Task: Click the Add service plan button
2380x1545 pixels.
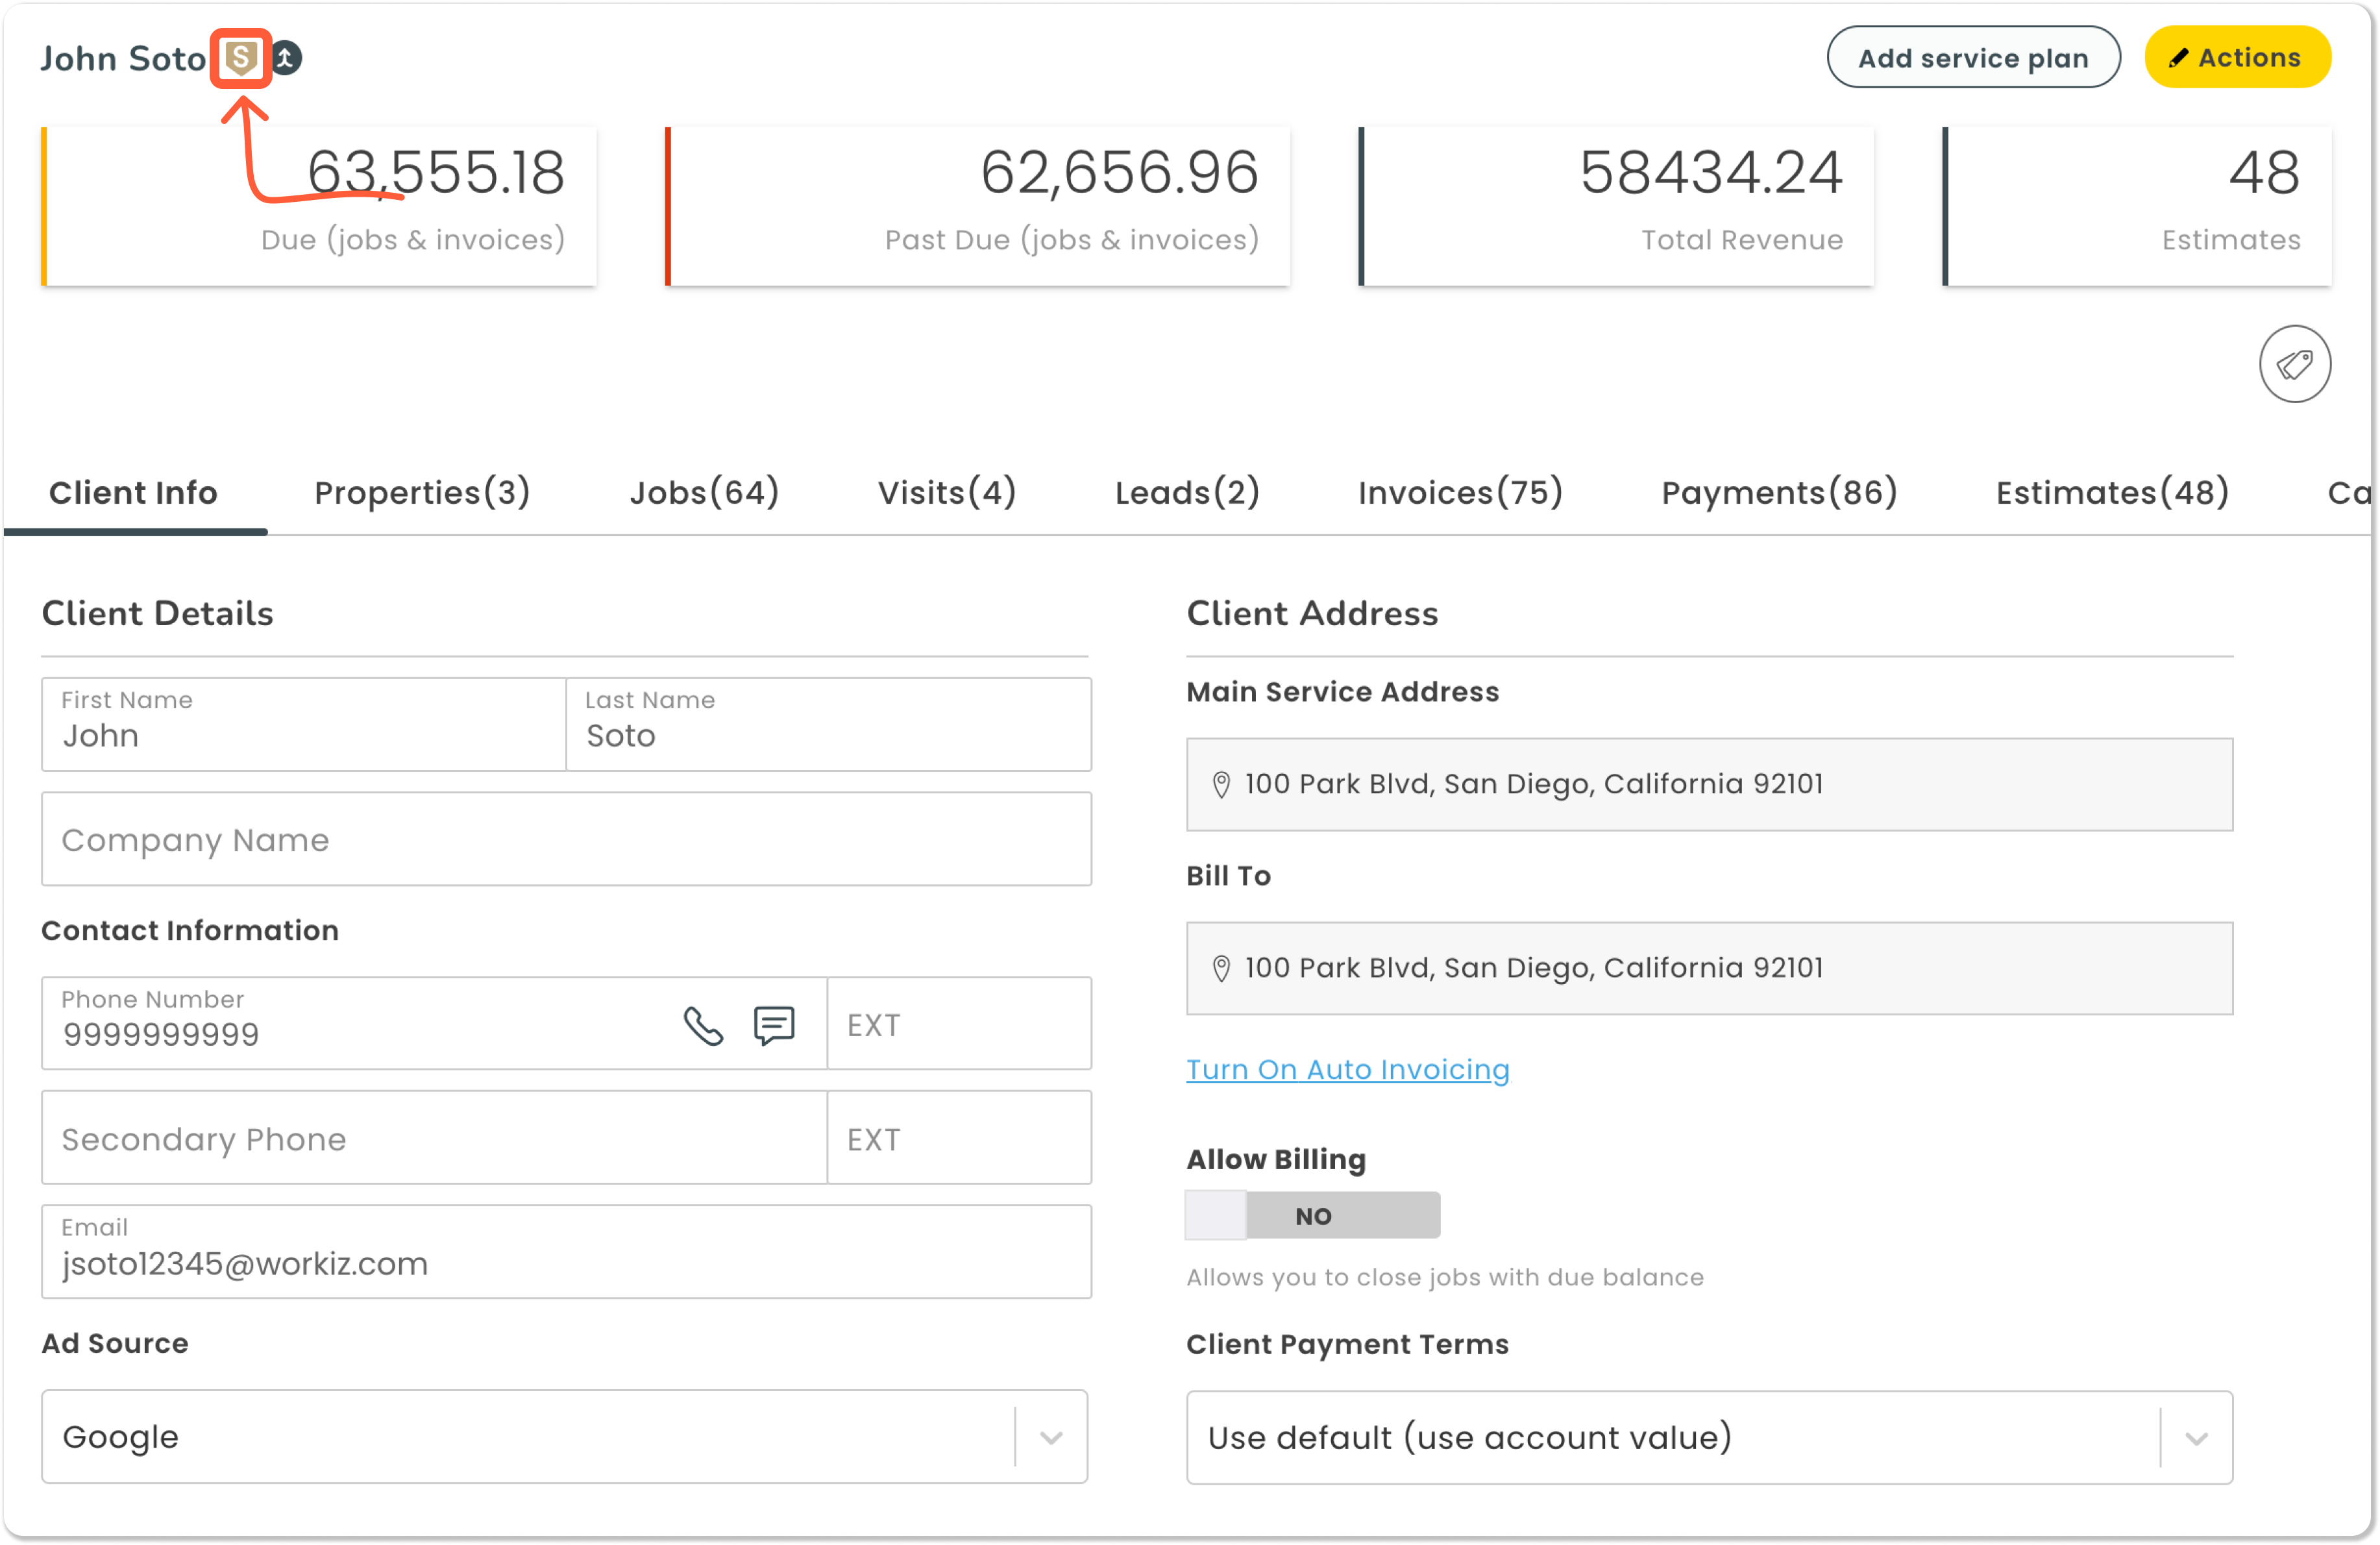Action: pyautogui.click(x=1973, y=58)
